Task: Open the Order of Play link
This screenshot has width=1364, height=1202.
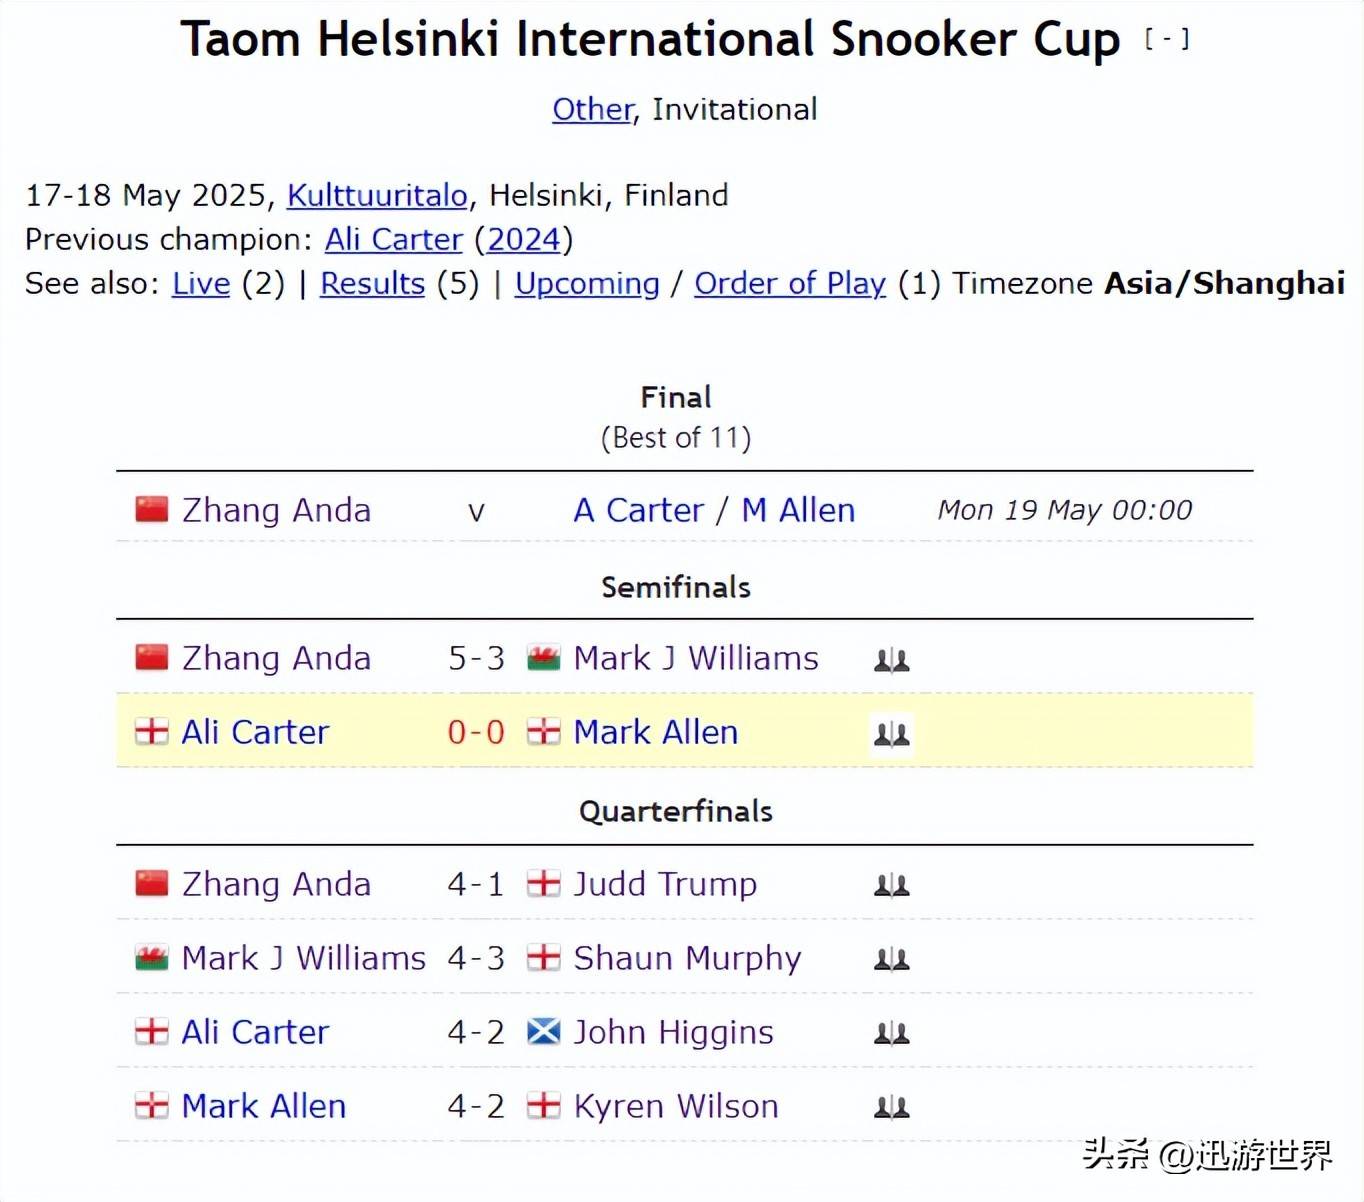Action: 790,284
